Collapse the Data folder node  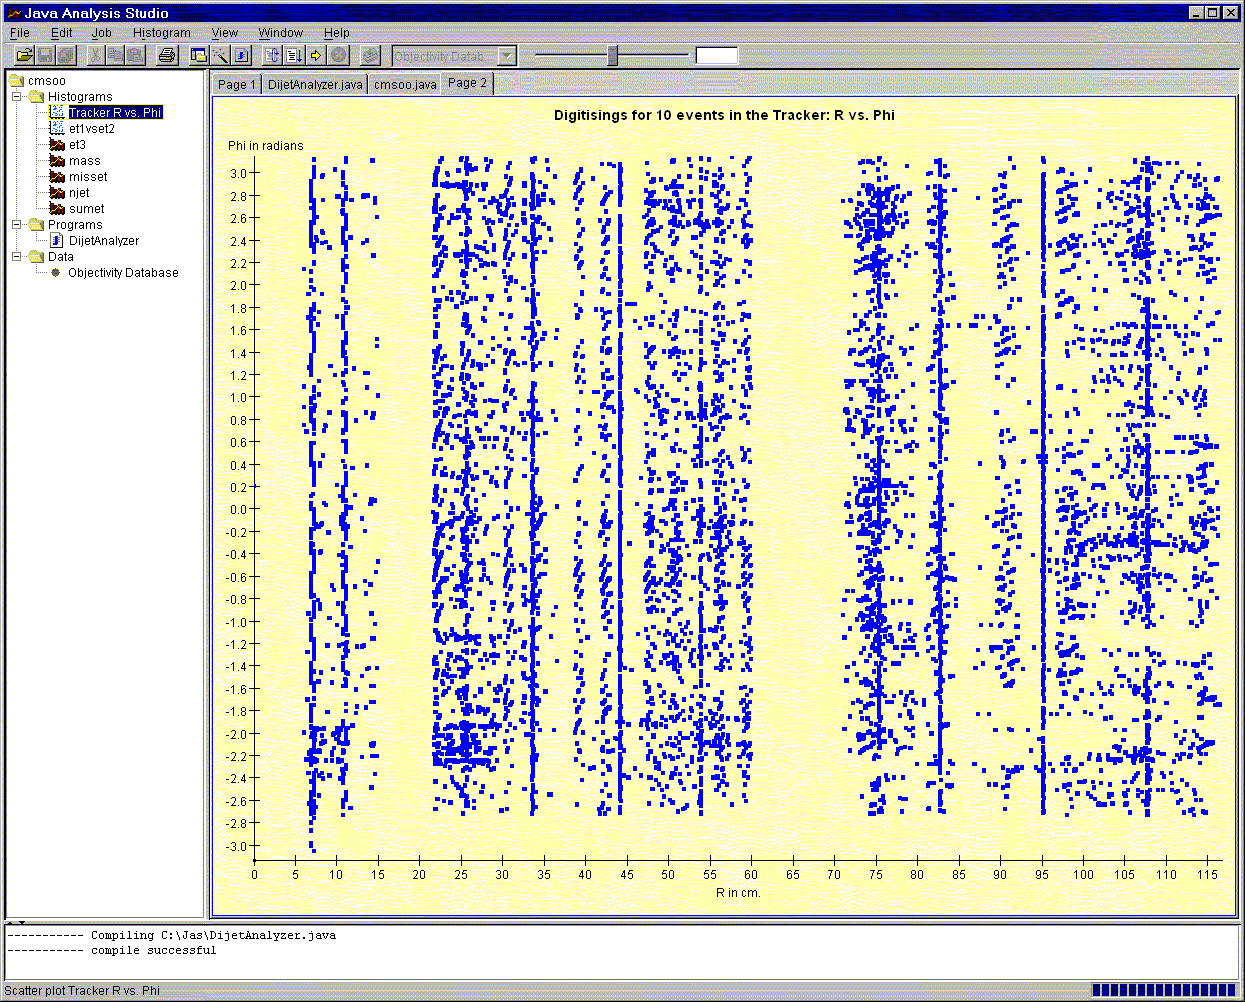tap(17, 257)
